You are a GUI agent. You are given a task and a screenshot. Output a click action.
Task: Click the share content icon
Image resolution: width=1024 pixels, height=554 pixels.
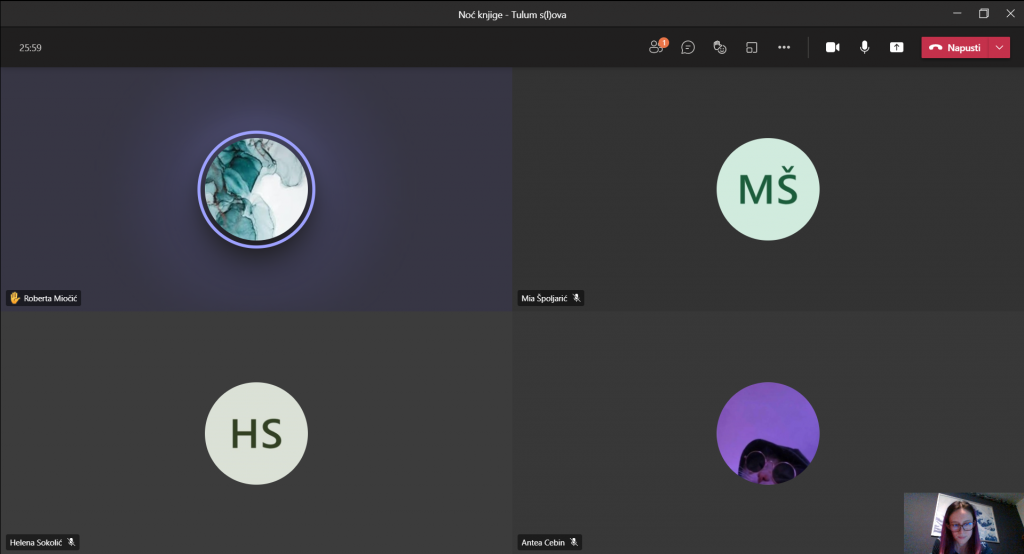(x=897, y=47)
